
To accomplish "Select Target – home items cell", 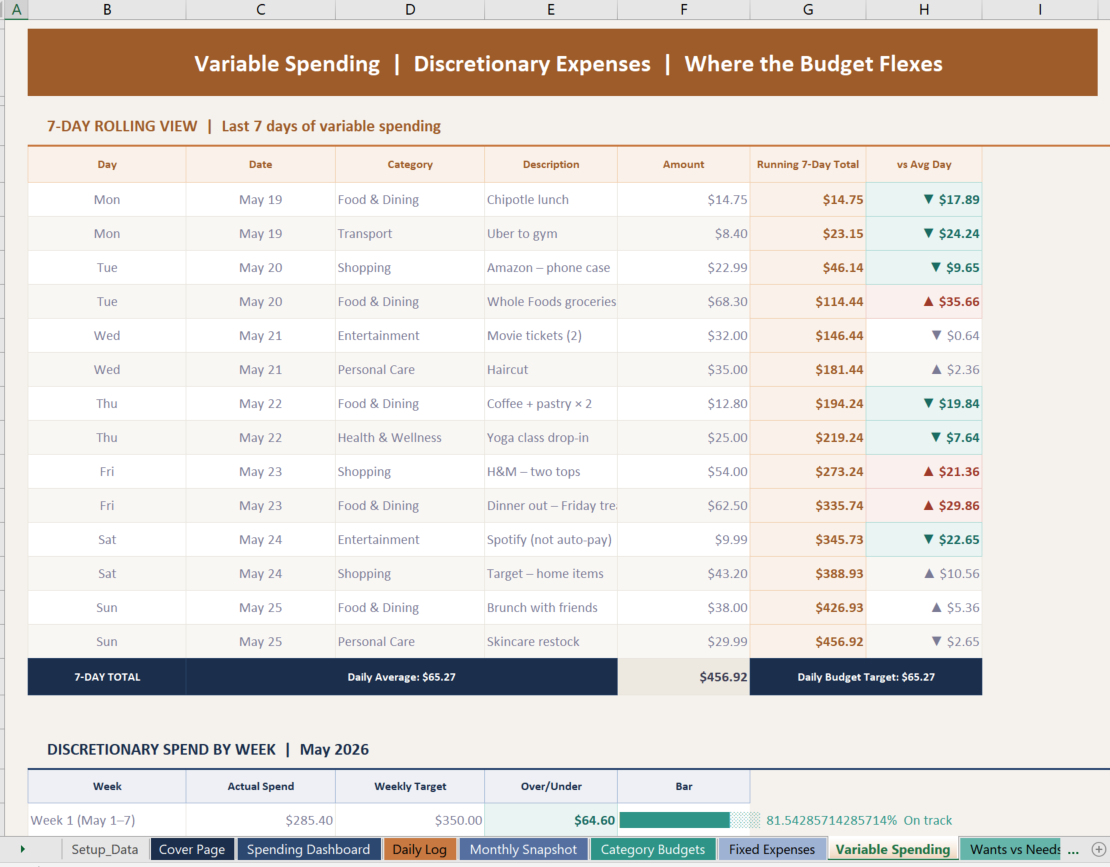I will coord(551,573).
